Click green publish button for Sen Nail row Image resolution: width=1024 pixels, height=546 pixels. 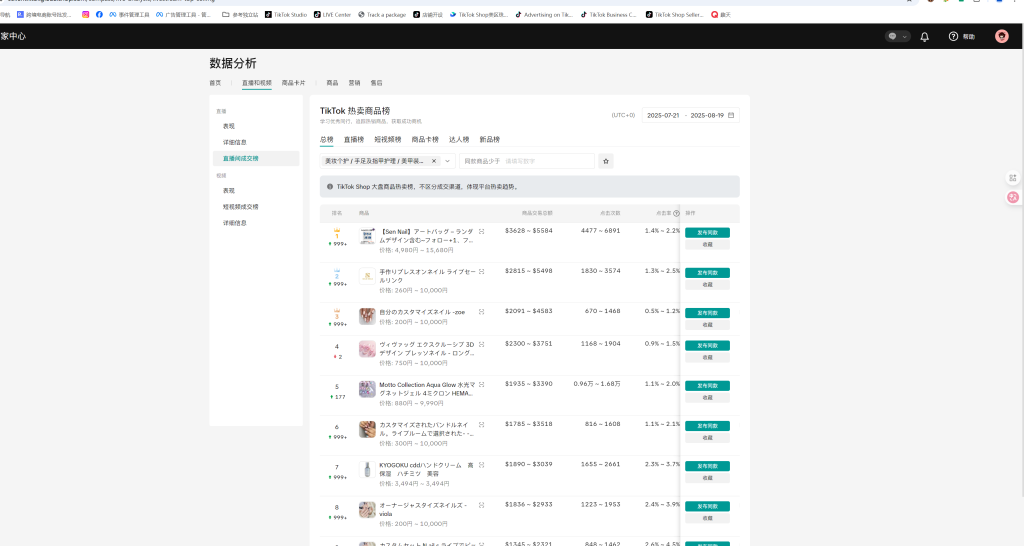pos(707,233)
